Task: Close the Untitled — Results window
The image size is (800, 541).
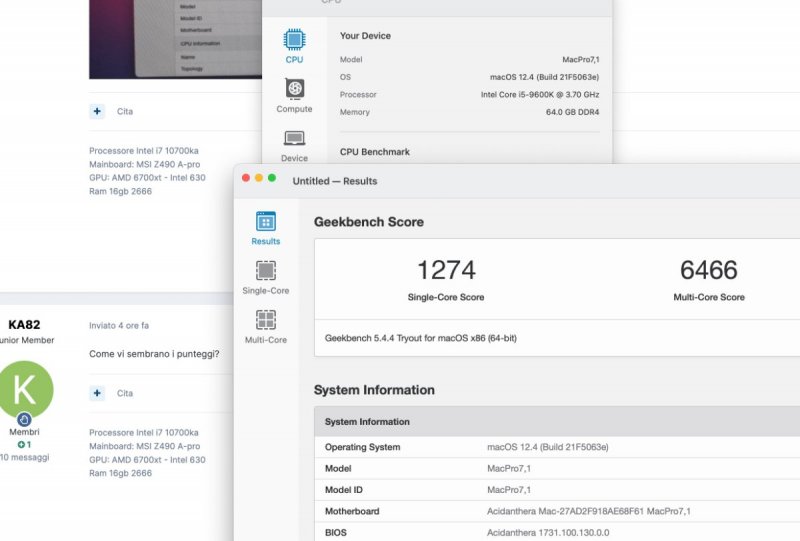Action: tap(246, 178)
